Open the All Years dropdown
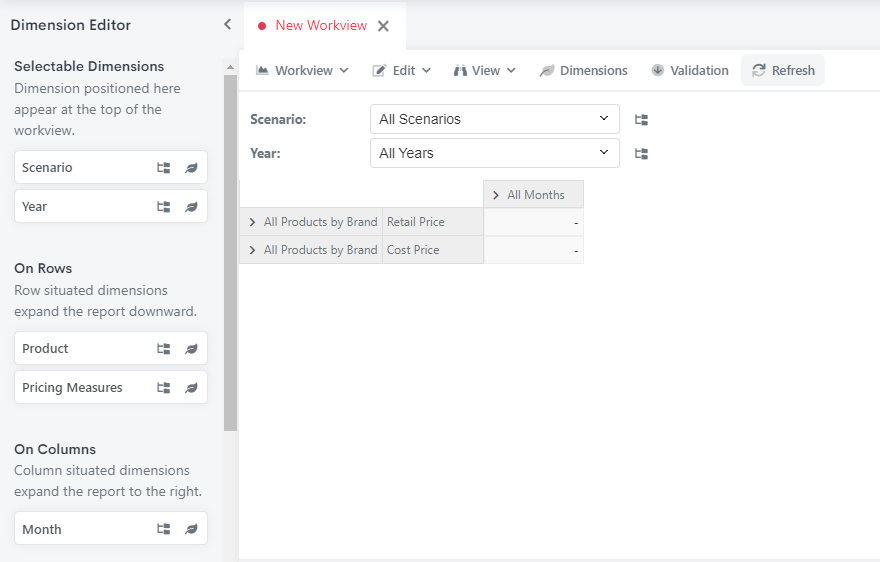This screenshot has width=880, height=562. [494, 153]
